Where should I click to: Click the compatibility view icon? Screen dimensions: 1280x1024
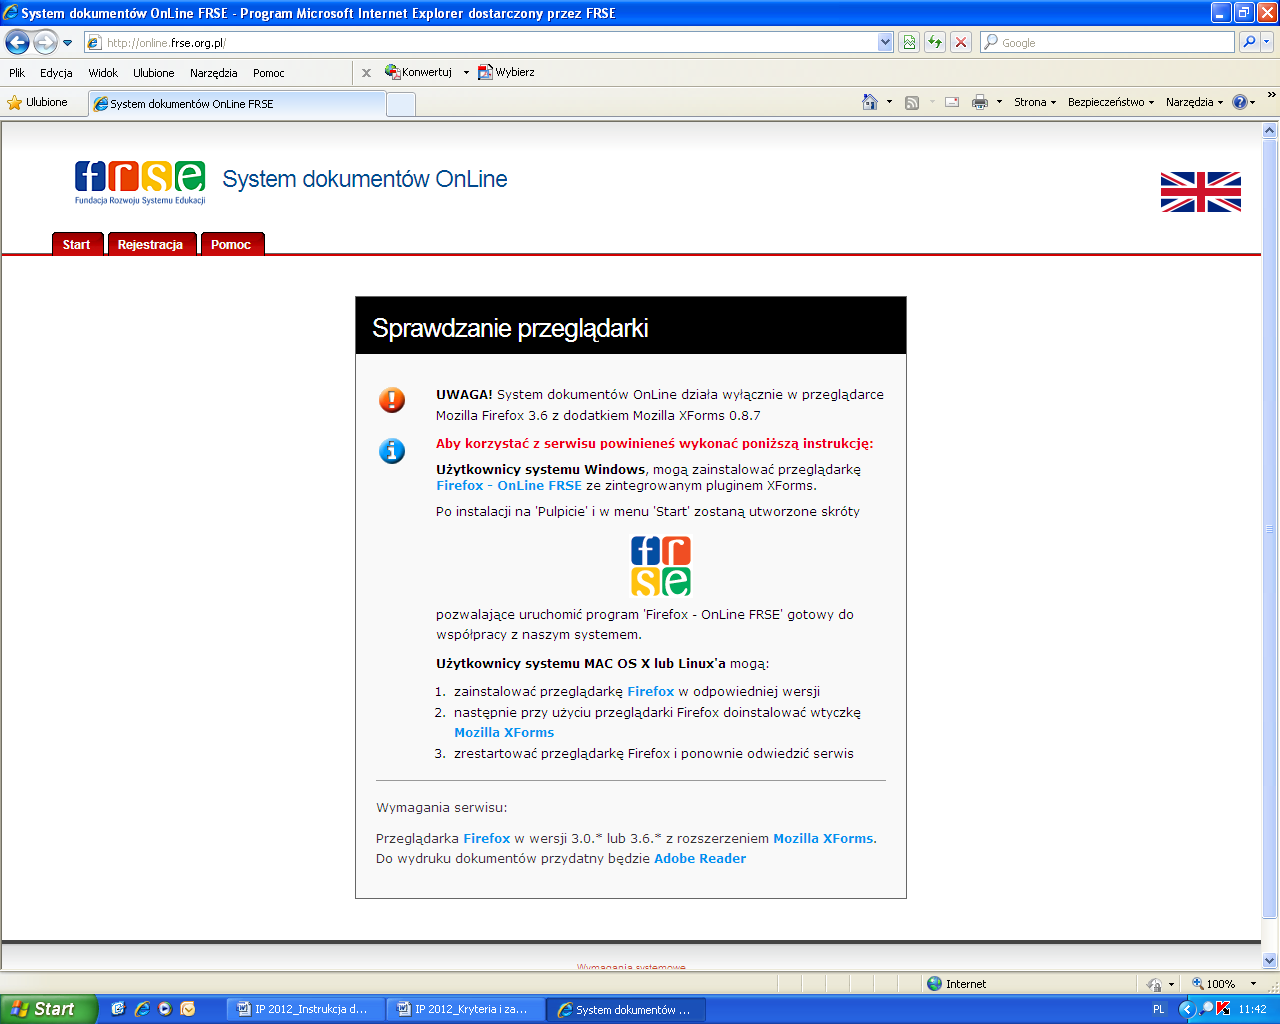(x=909, y=42)
